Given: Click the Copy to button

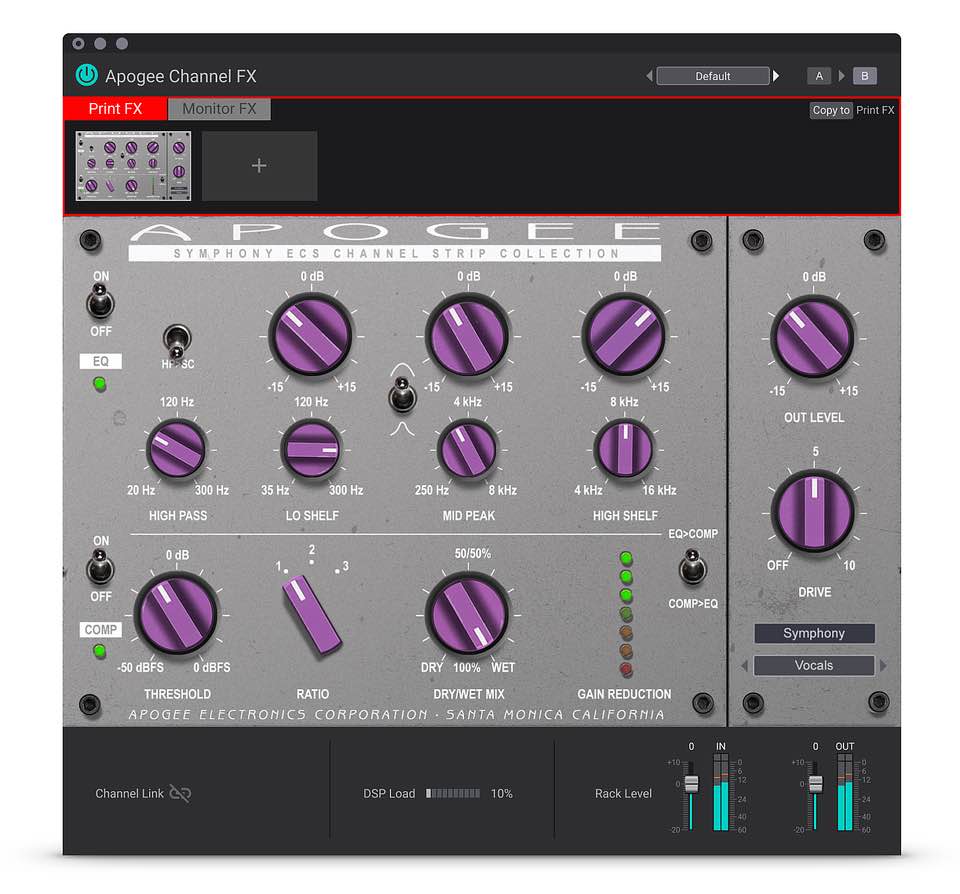Looking at the screenshot, I should 831,110.
